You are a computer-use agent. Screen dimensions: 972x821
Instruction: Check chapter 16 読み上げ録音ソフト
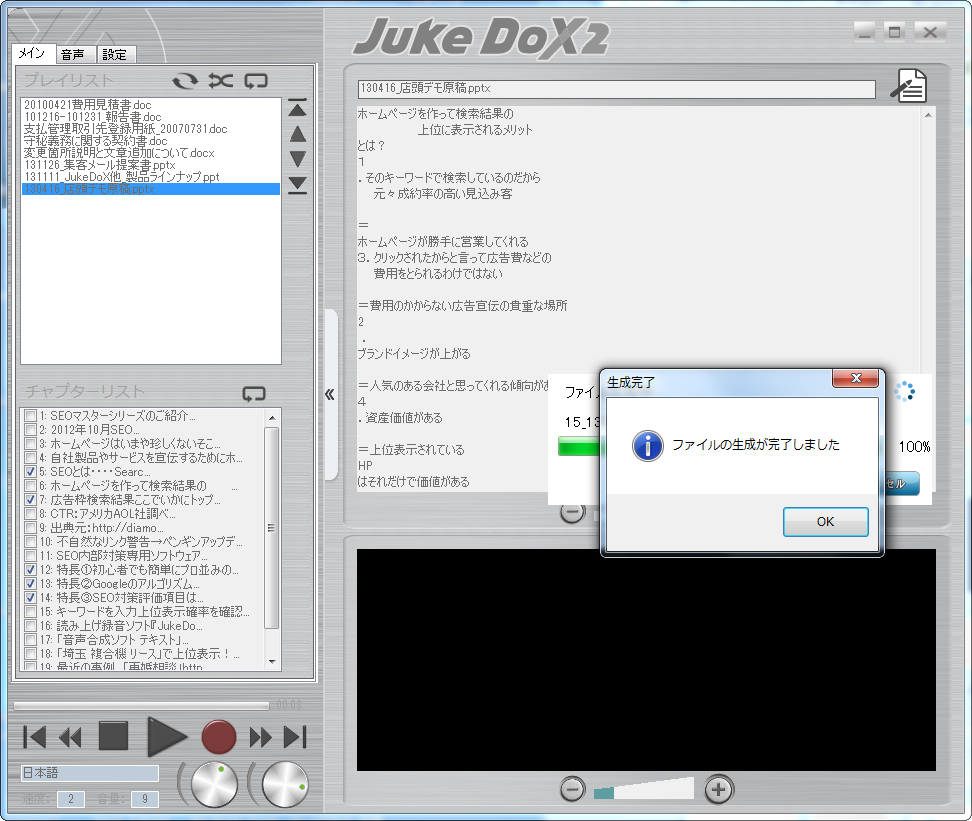coord(30,626)
